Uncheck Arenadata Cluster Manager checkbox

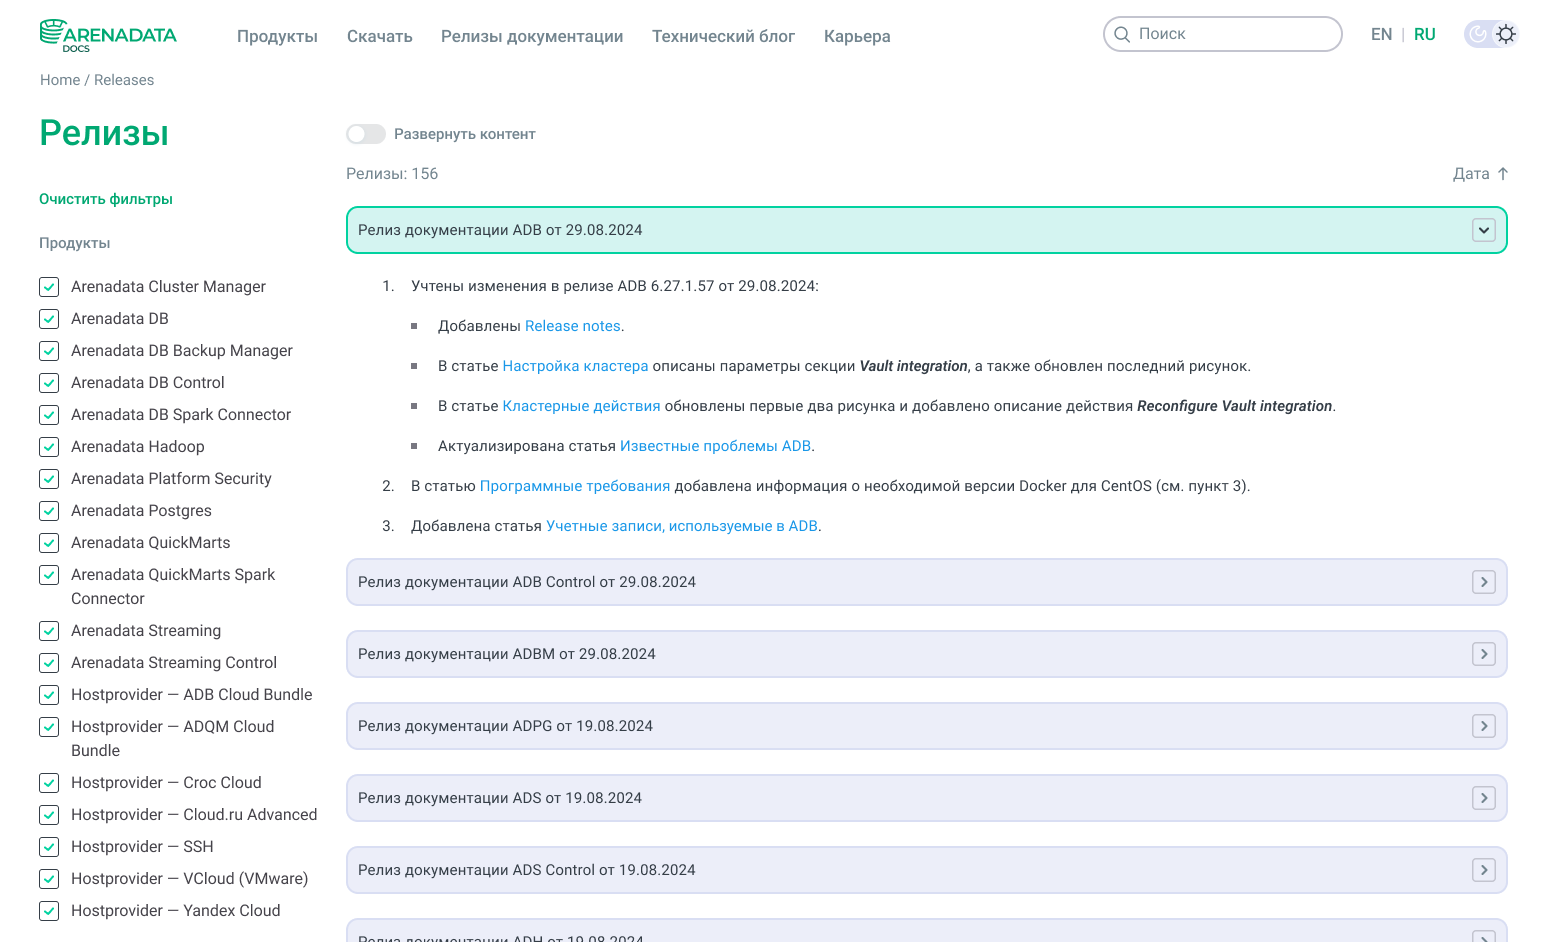pyautogui.click(x=49, y=287)
